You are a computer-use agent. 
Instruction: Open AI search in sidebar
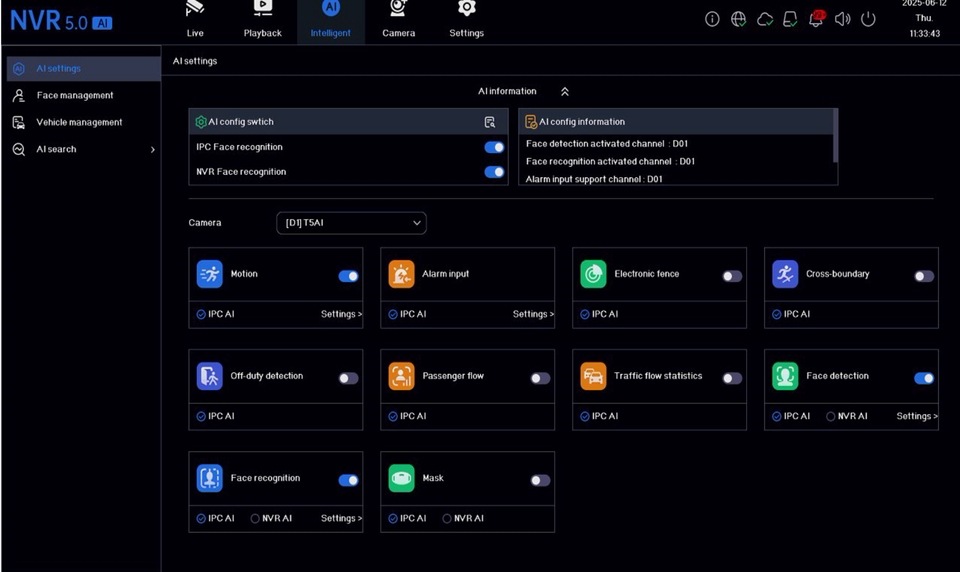pos(84,149)
